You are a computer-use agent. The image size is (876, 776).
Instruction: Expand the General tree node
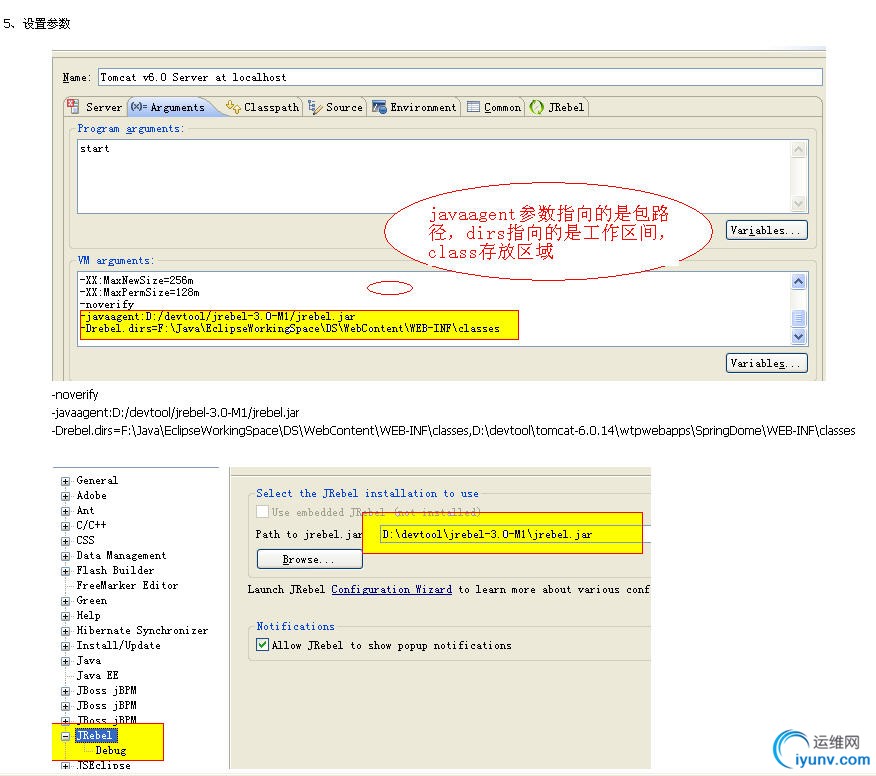click(65, 481)
